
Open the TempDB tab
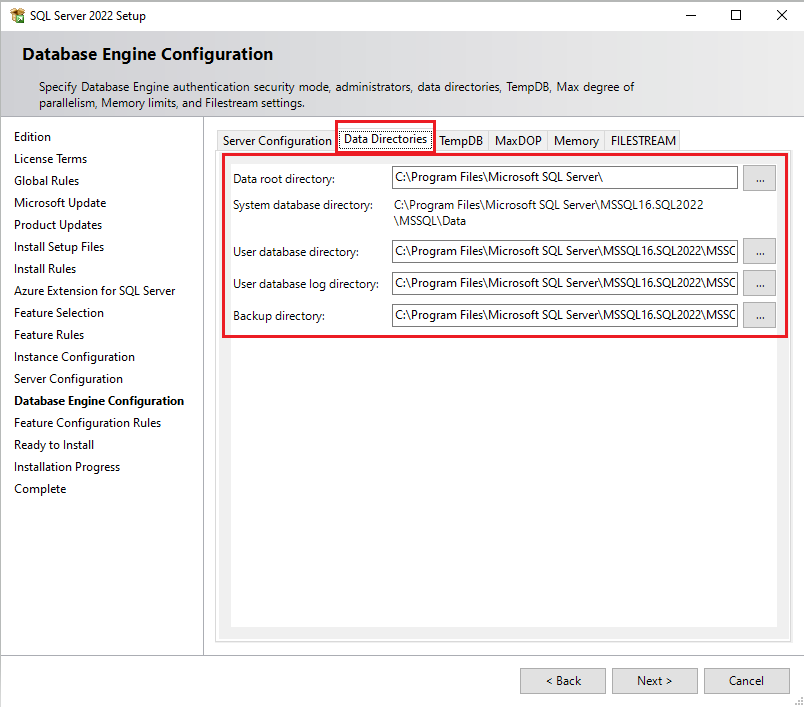(x=461, y=141)
